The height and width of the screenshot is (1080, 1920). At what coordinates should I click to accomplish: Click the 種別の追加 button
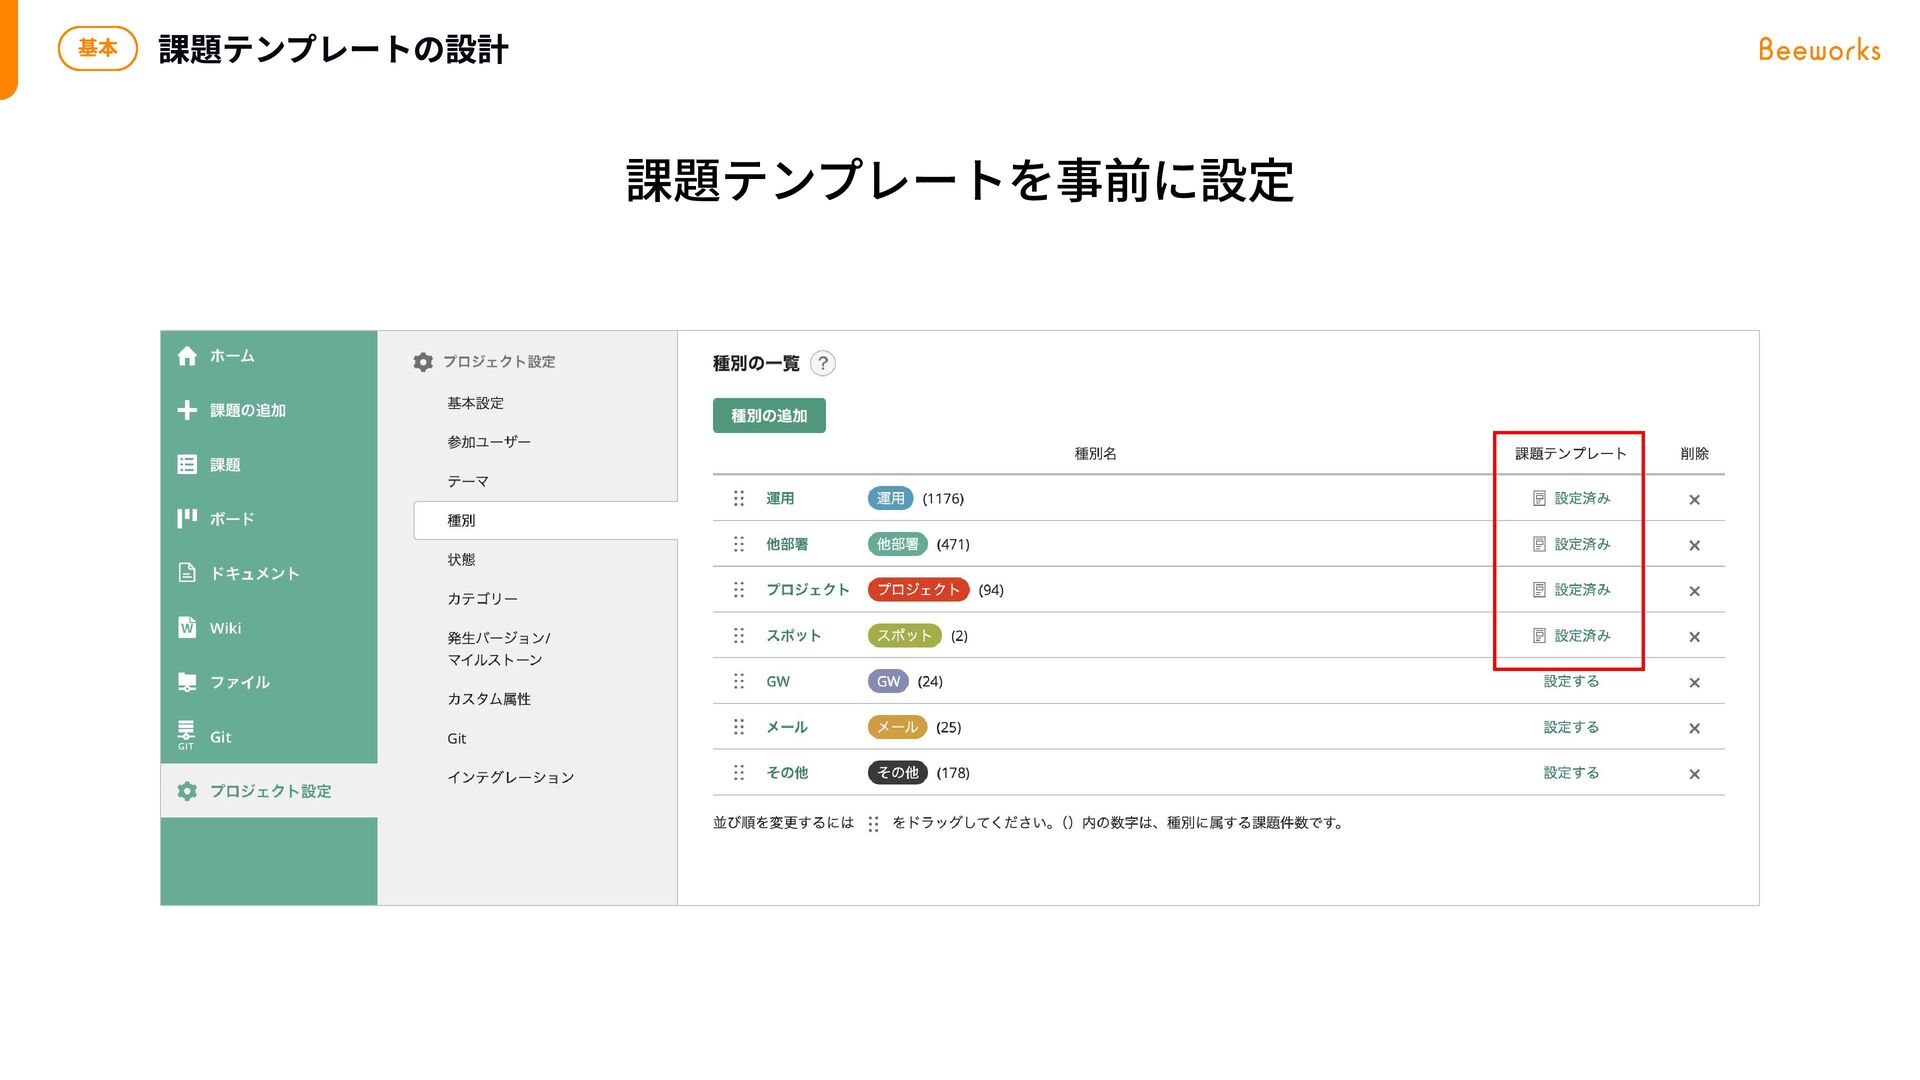coord(769,416)
